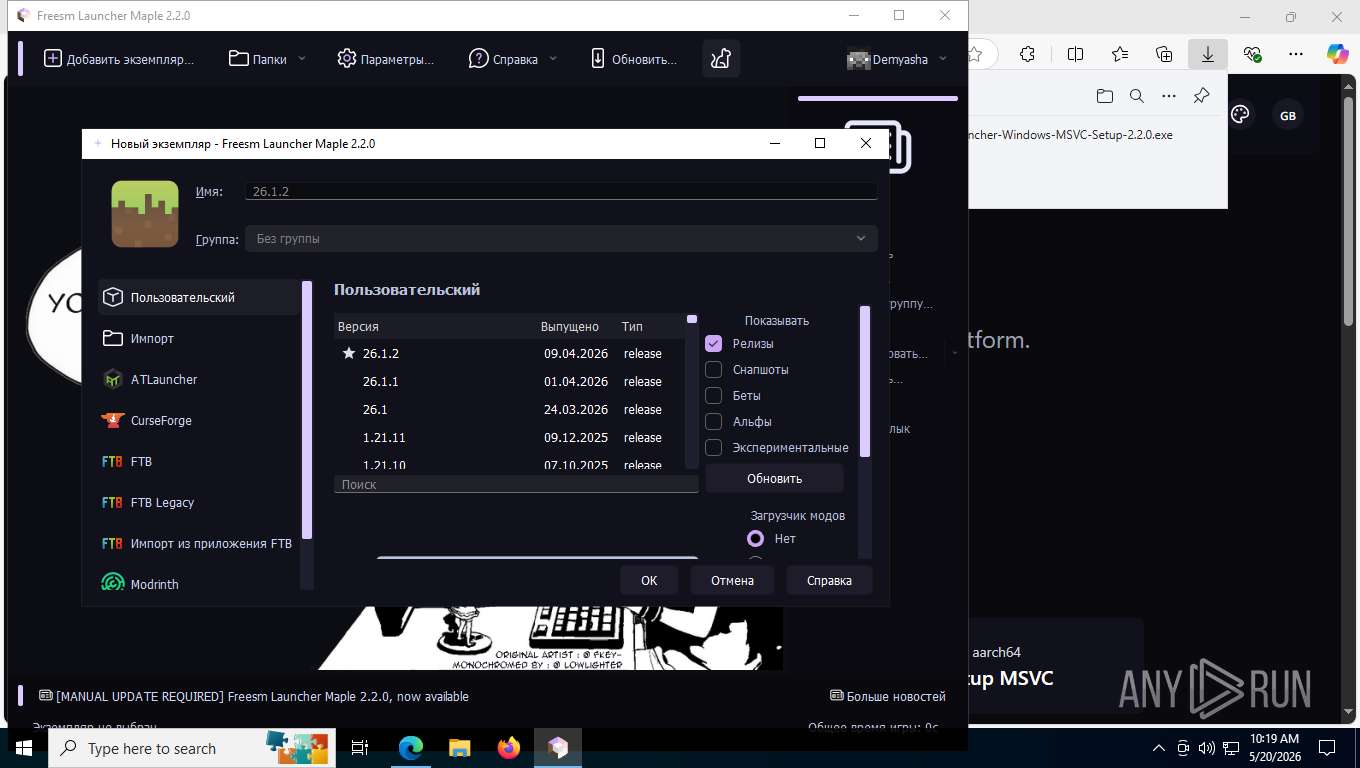Open the Folders (Папки) toolbar menu

click(267, 59)
